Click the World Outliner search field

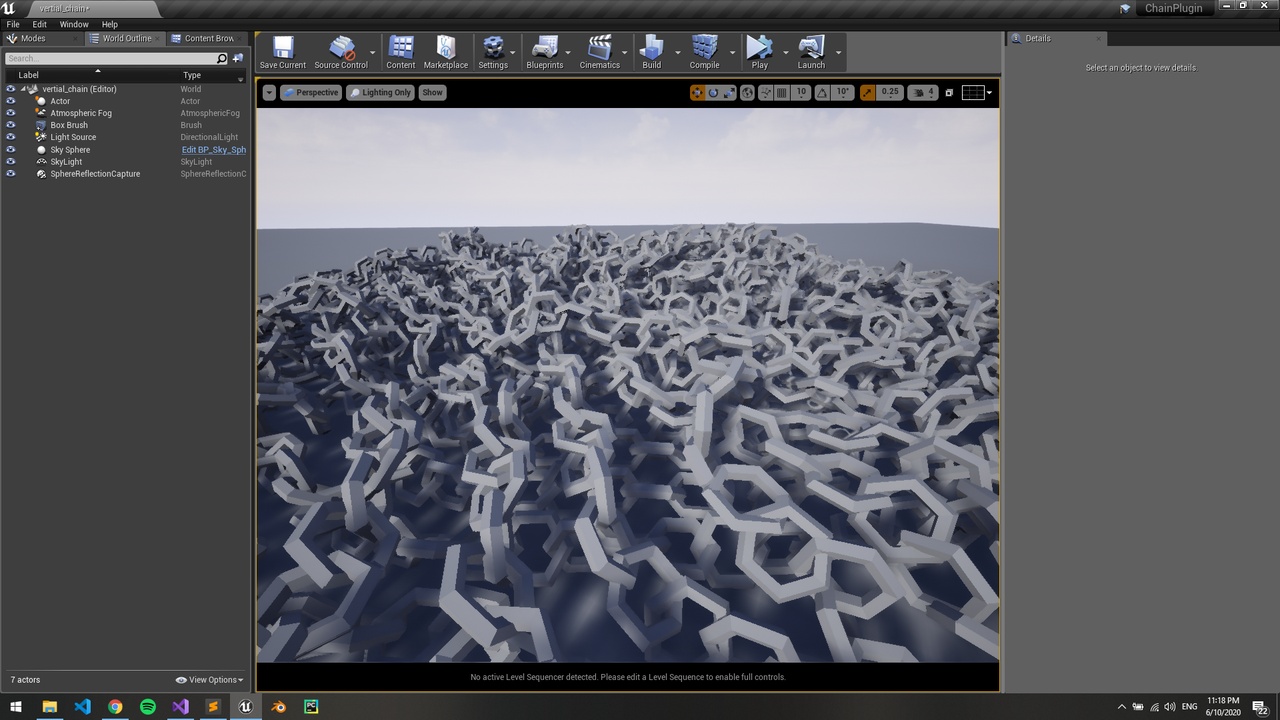[x=110, y=59]
